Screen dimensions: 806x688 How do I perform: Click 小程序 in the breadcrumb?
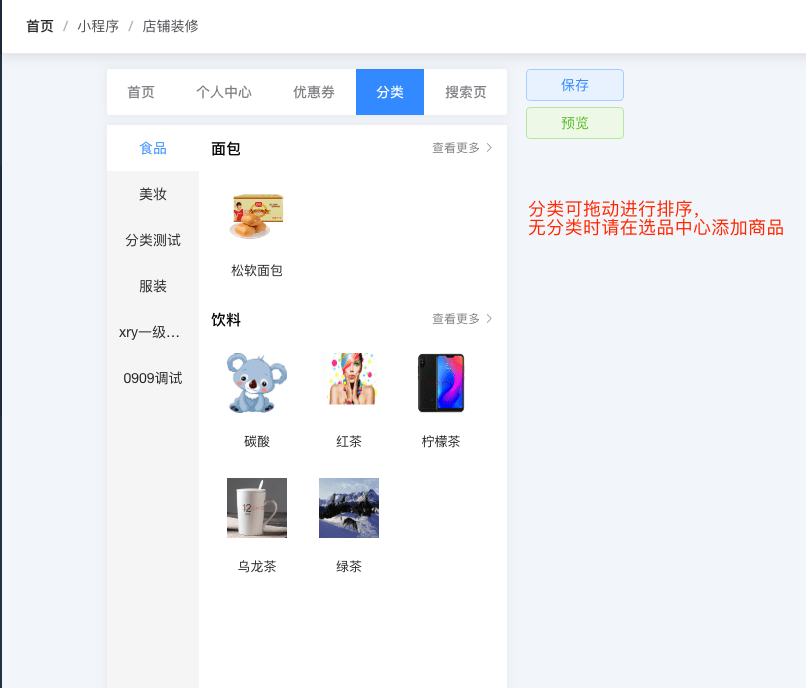(x=98, y=26)
